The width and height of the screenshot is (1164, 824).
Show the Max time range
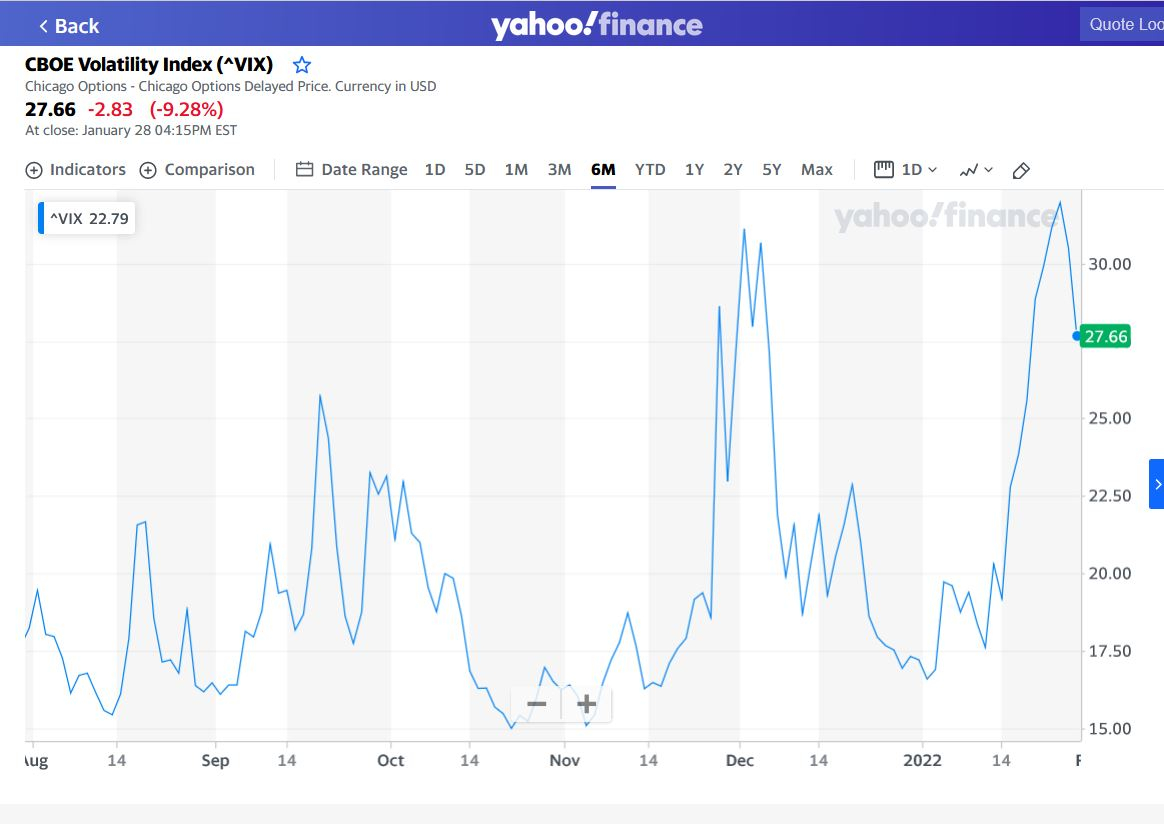pos(817,170)
